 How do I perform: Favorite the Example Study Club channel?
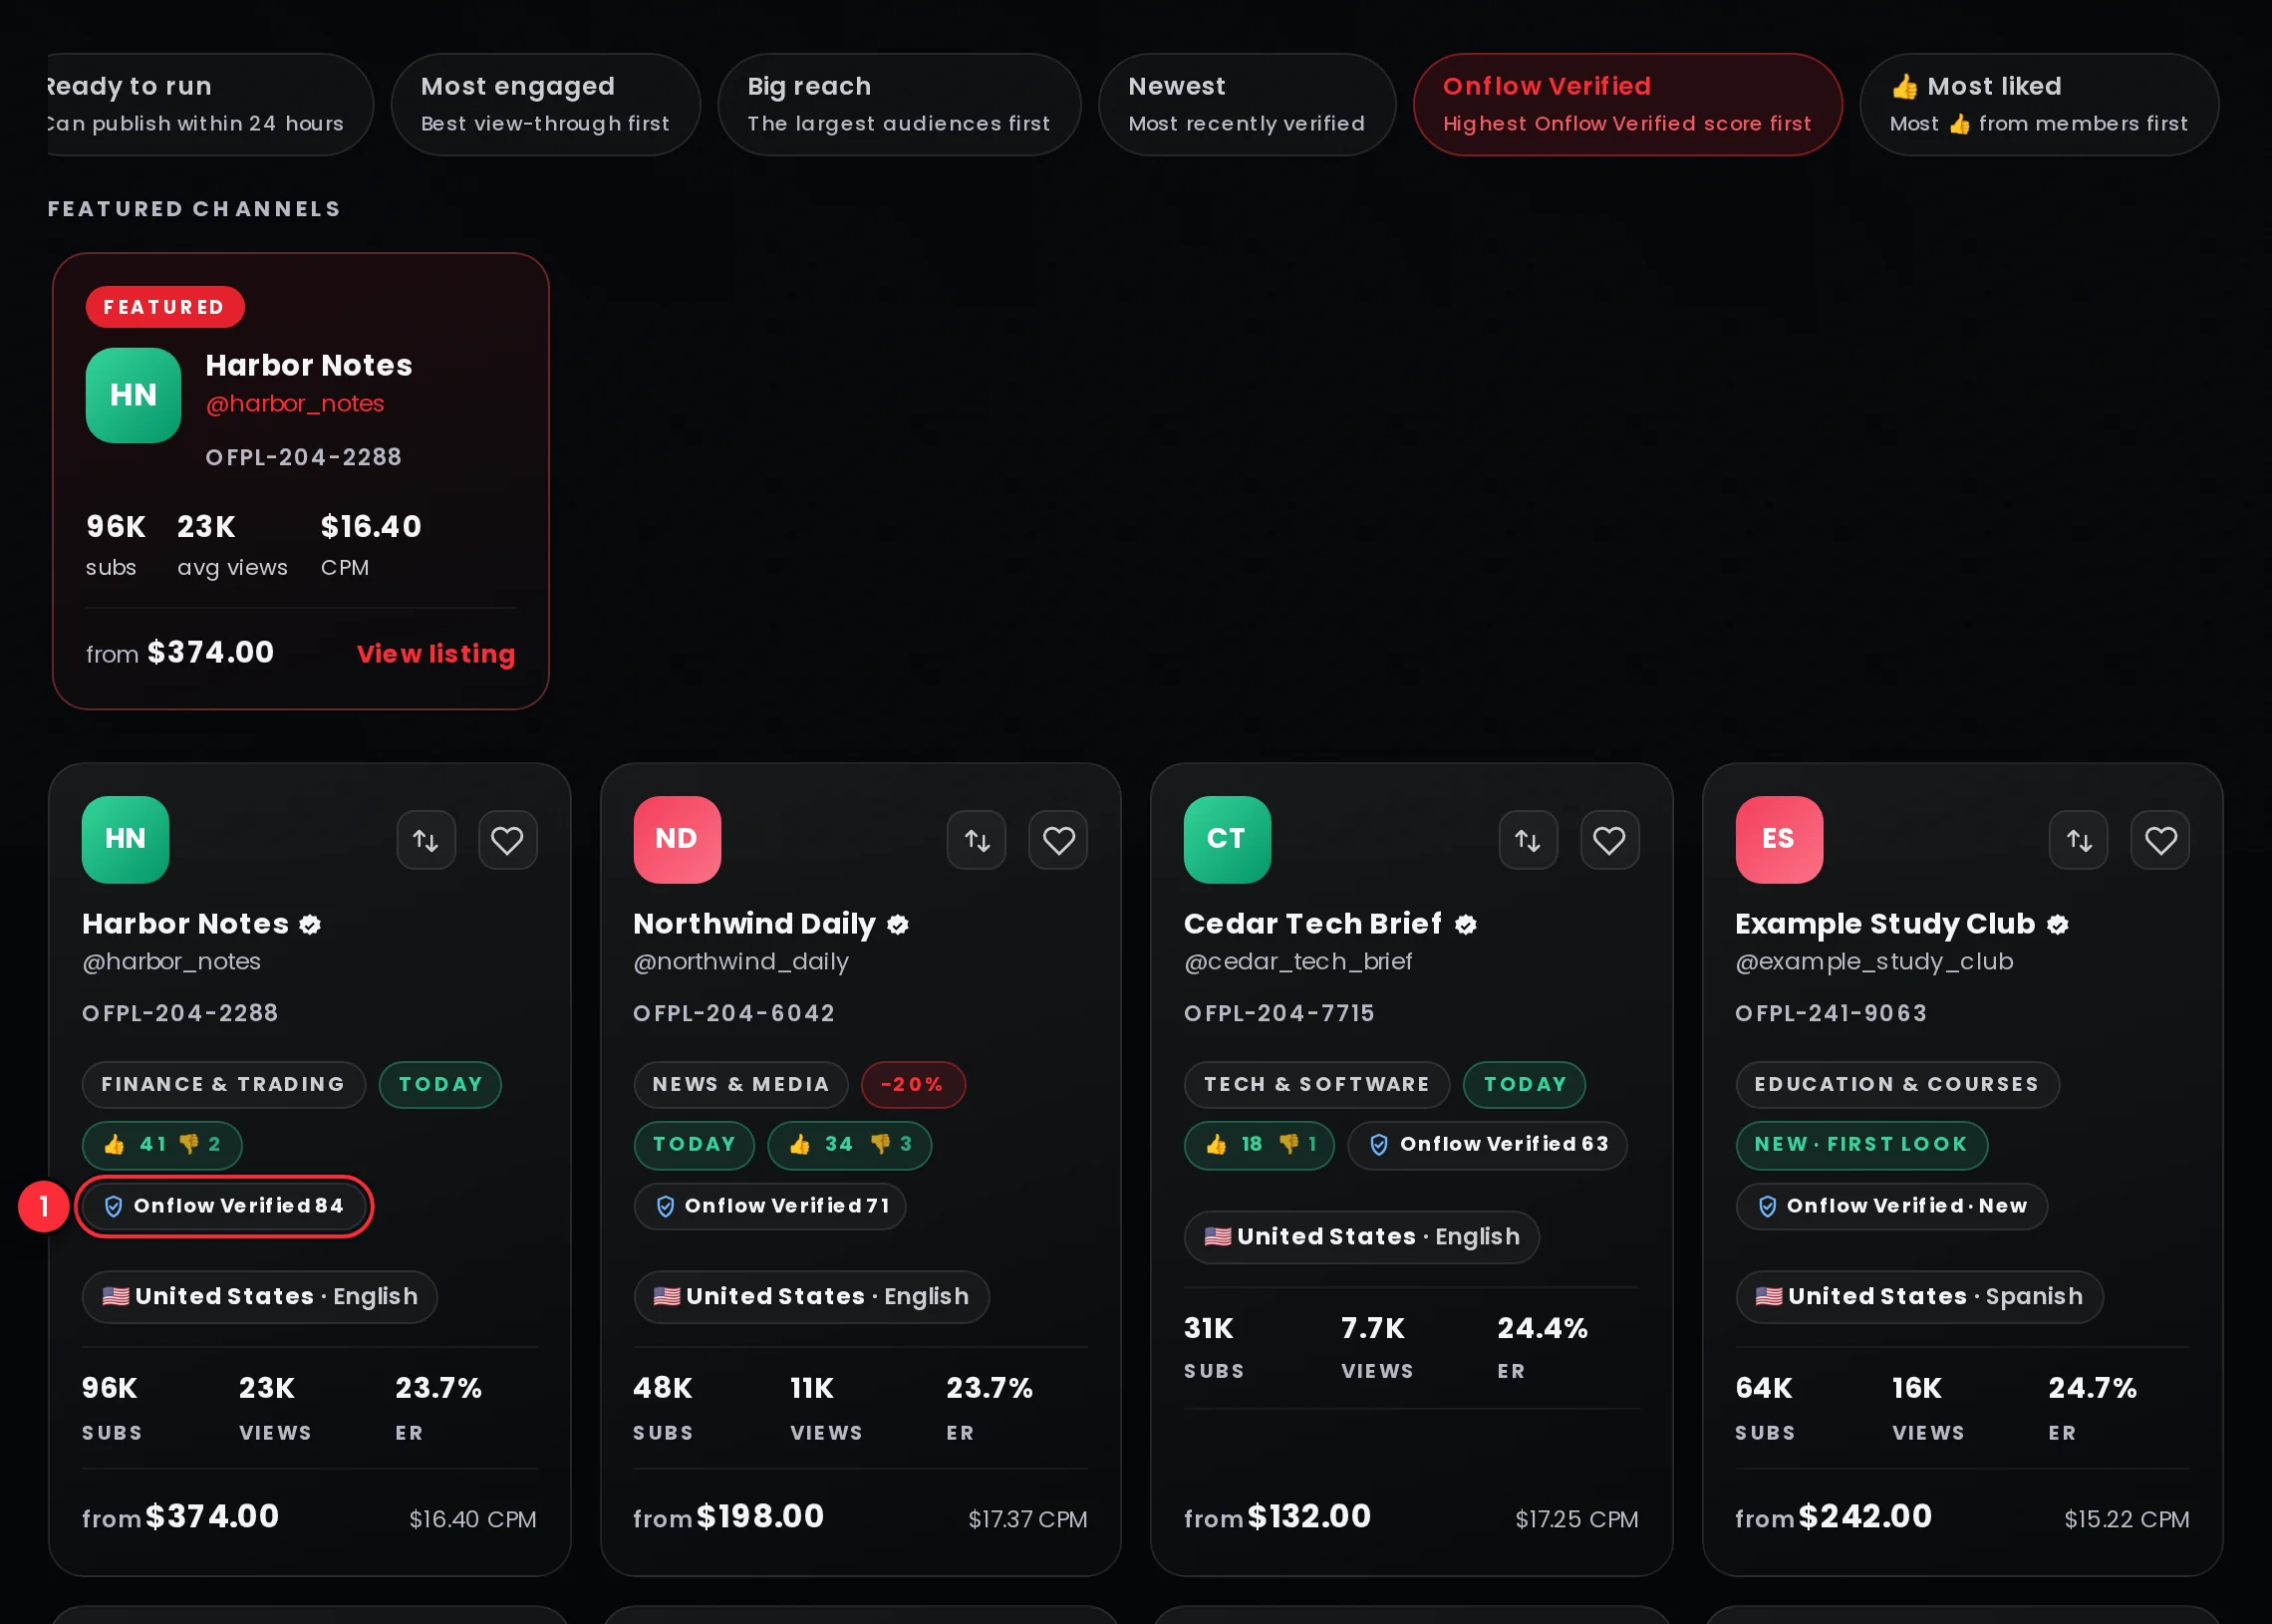click(2160, 840)
